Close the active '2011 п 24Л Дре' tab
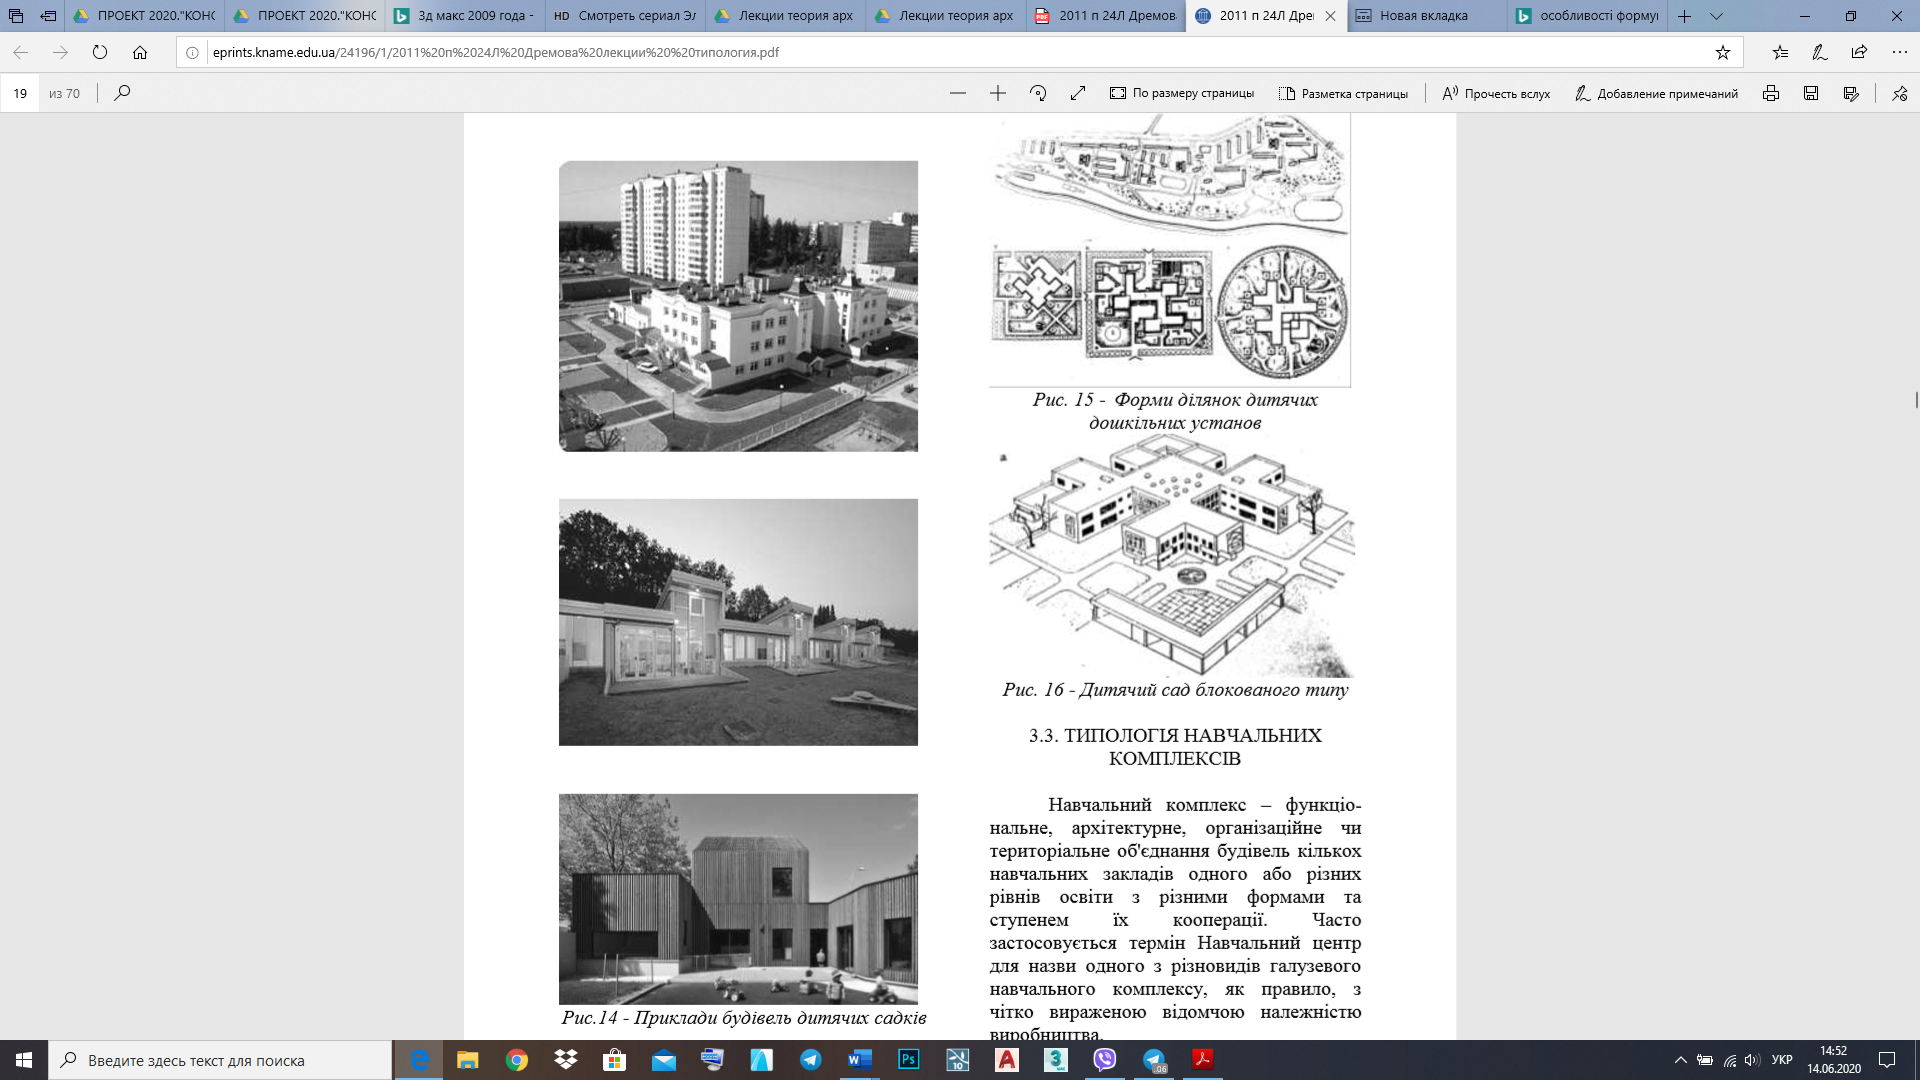The height and width of the screenshot is (1080, 1920). (x=1330, y=16)
